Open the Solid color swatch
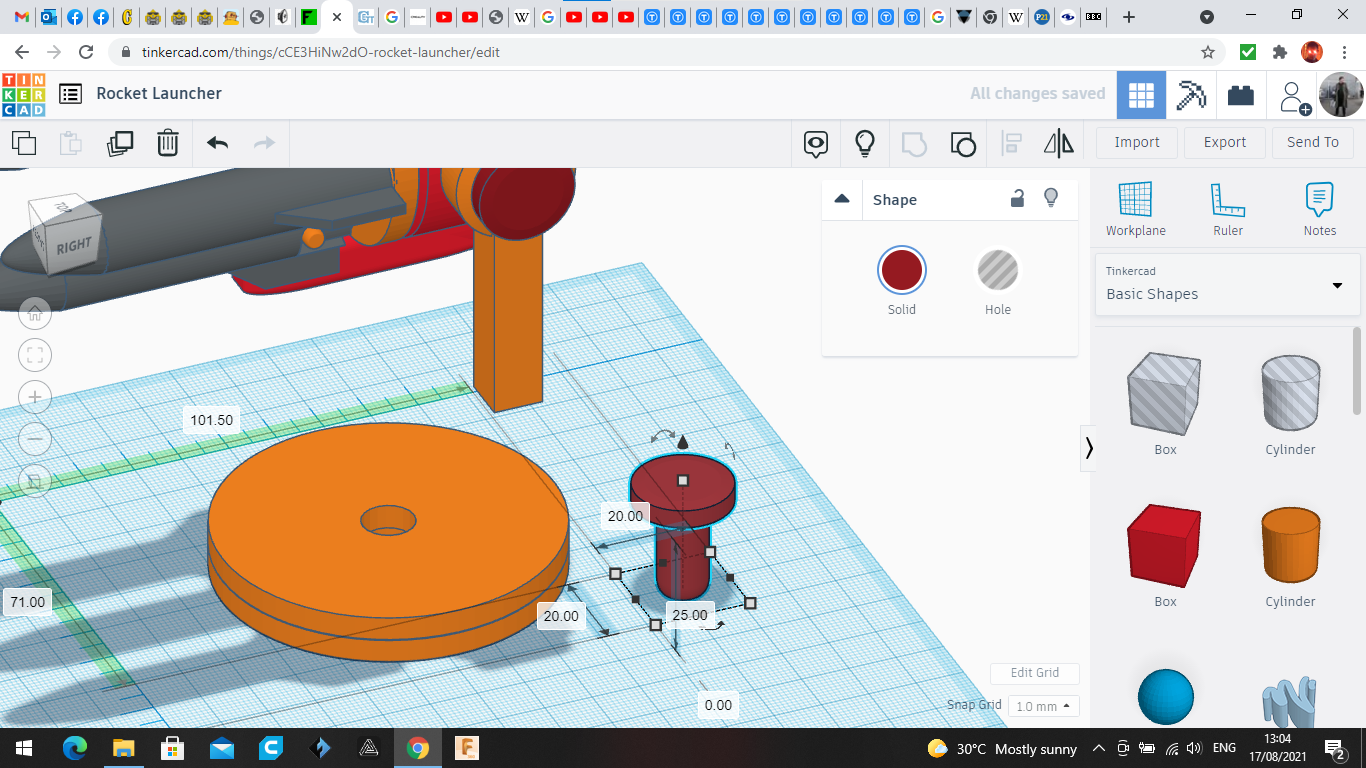The image size is (1366, 768). pyautogui.click(x=901, y=271)
